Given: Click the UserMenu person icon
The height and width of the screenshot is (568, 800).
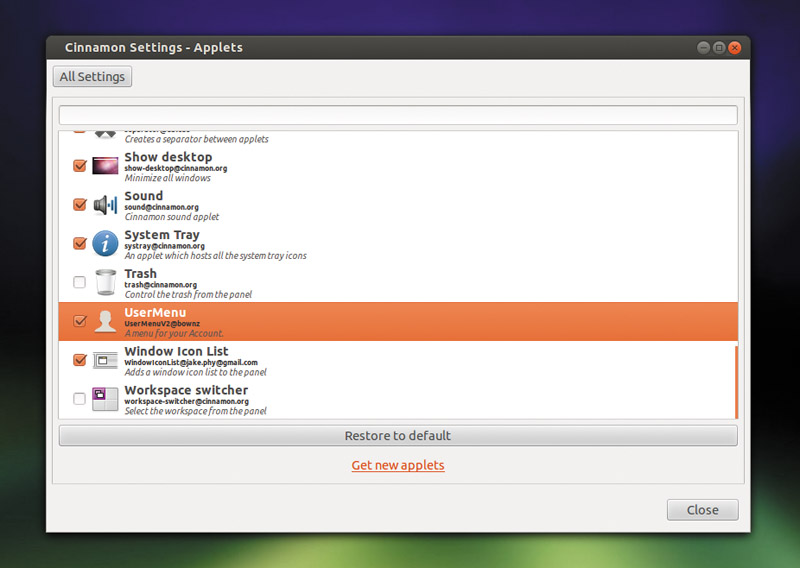Looking at the screenshot, I should click(106, 322).
